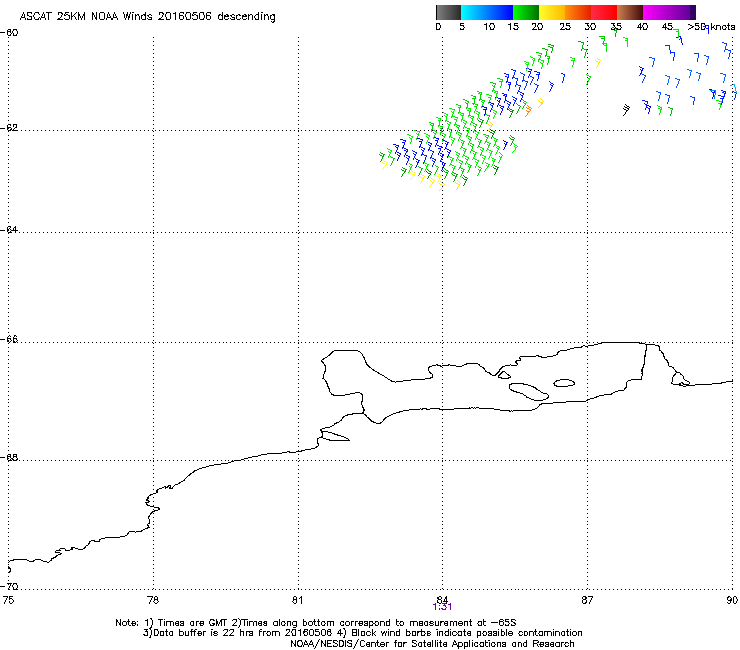Click the "-62" latitude label
The width and height of the screenshot is (740, 650).
tap(9, 128)
